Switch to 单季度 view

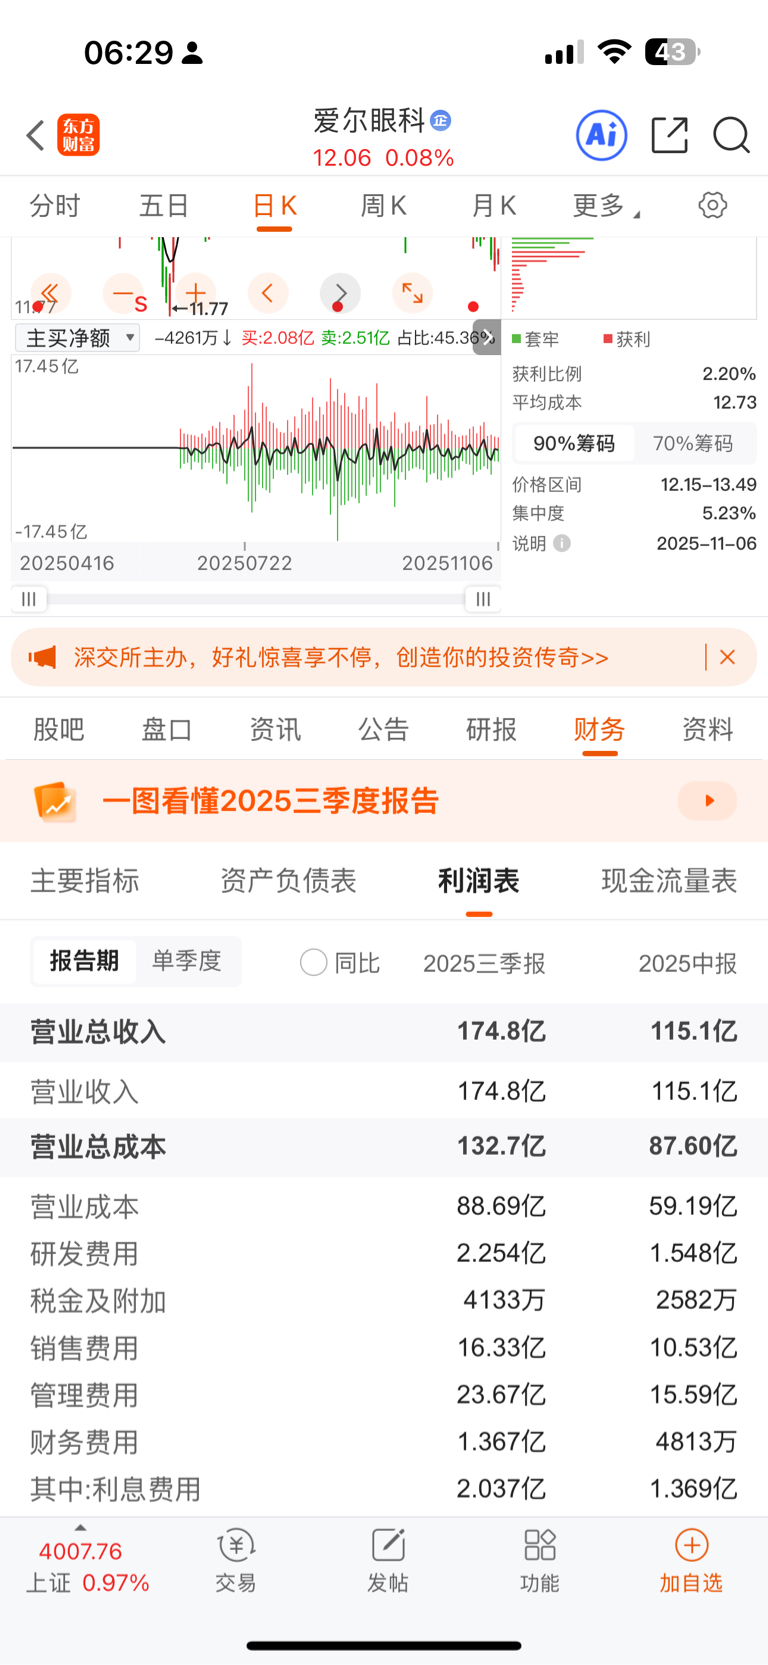pyautogui.click(x=187, y=961)
